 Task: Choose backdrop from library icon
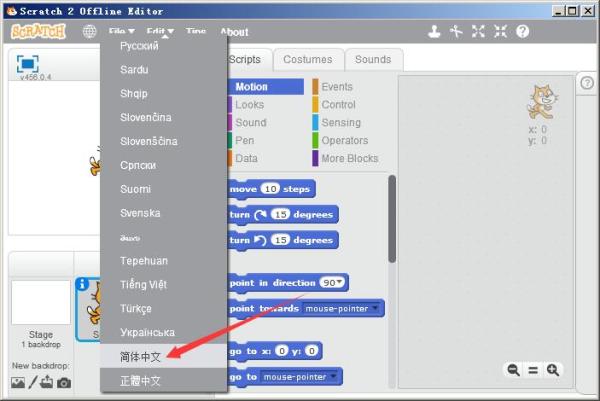[18, 382]
